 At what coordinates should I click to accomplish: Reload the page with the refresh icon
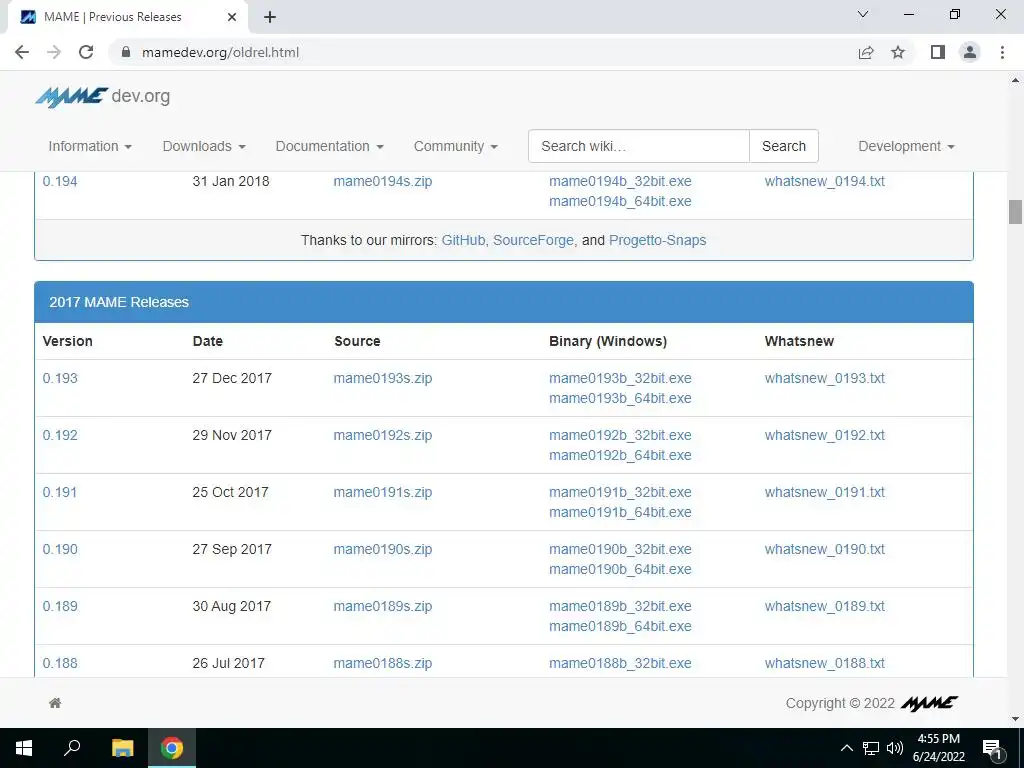pos(86,52)
